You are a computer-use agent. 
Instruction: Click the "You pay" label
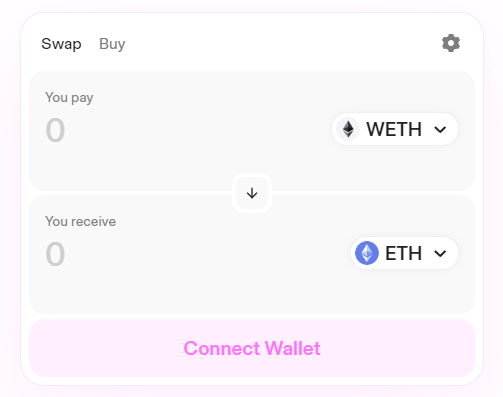pyautogui.click(x=69, y=98)
